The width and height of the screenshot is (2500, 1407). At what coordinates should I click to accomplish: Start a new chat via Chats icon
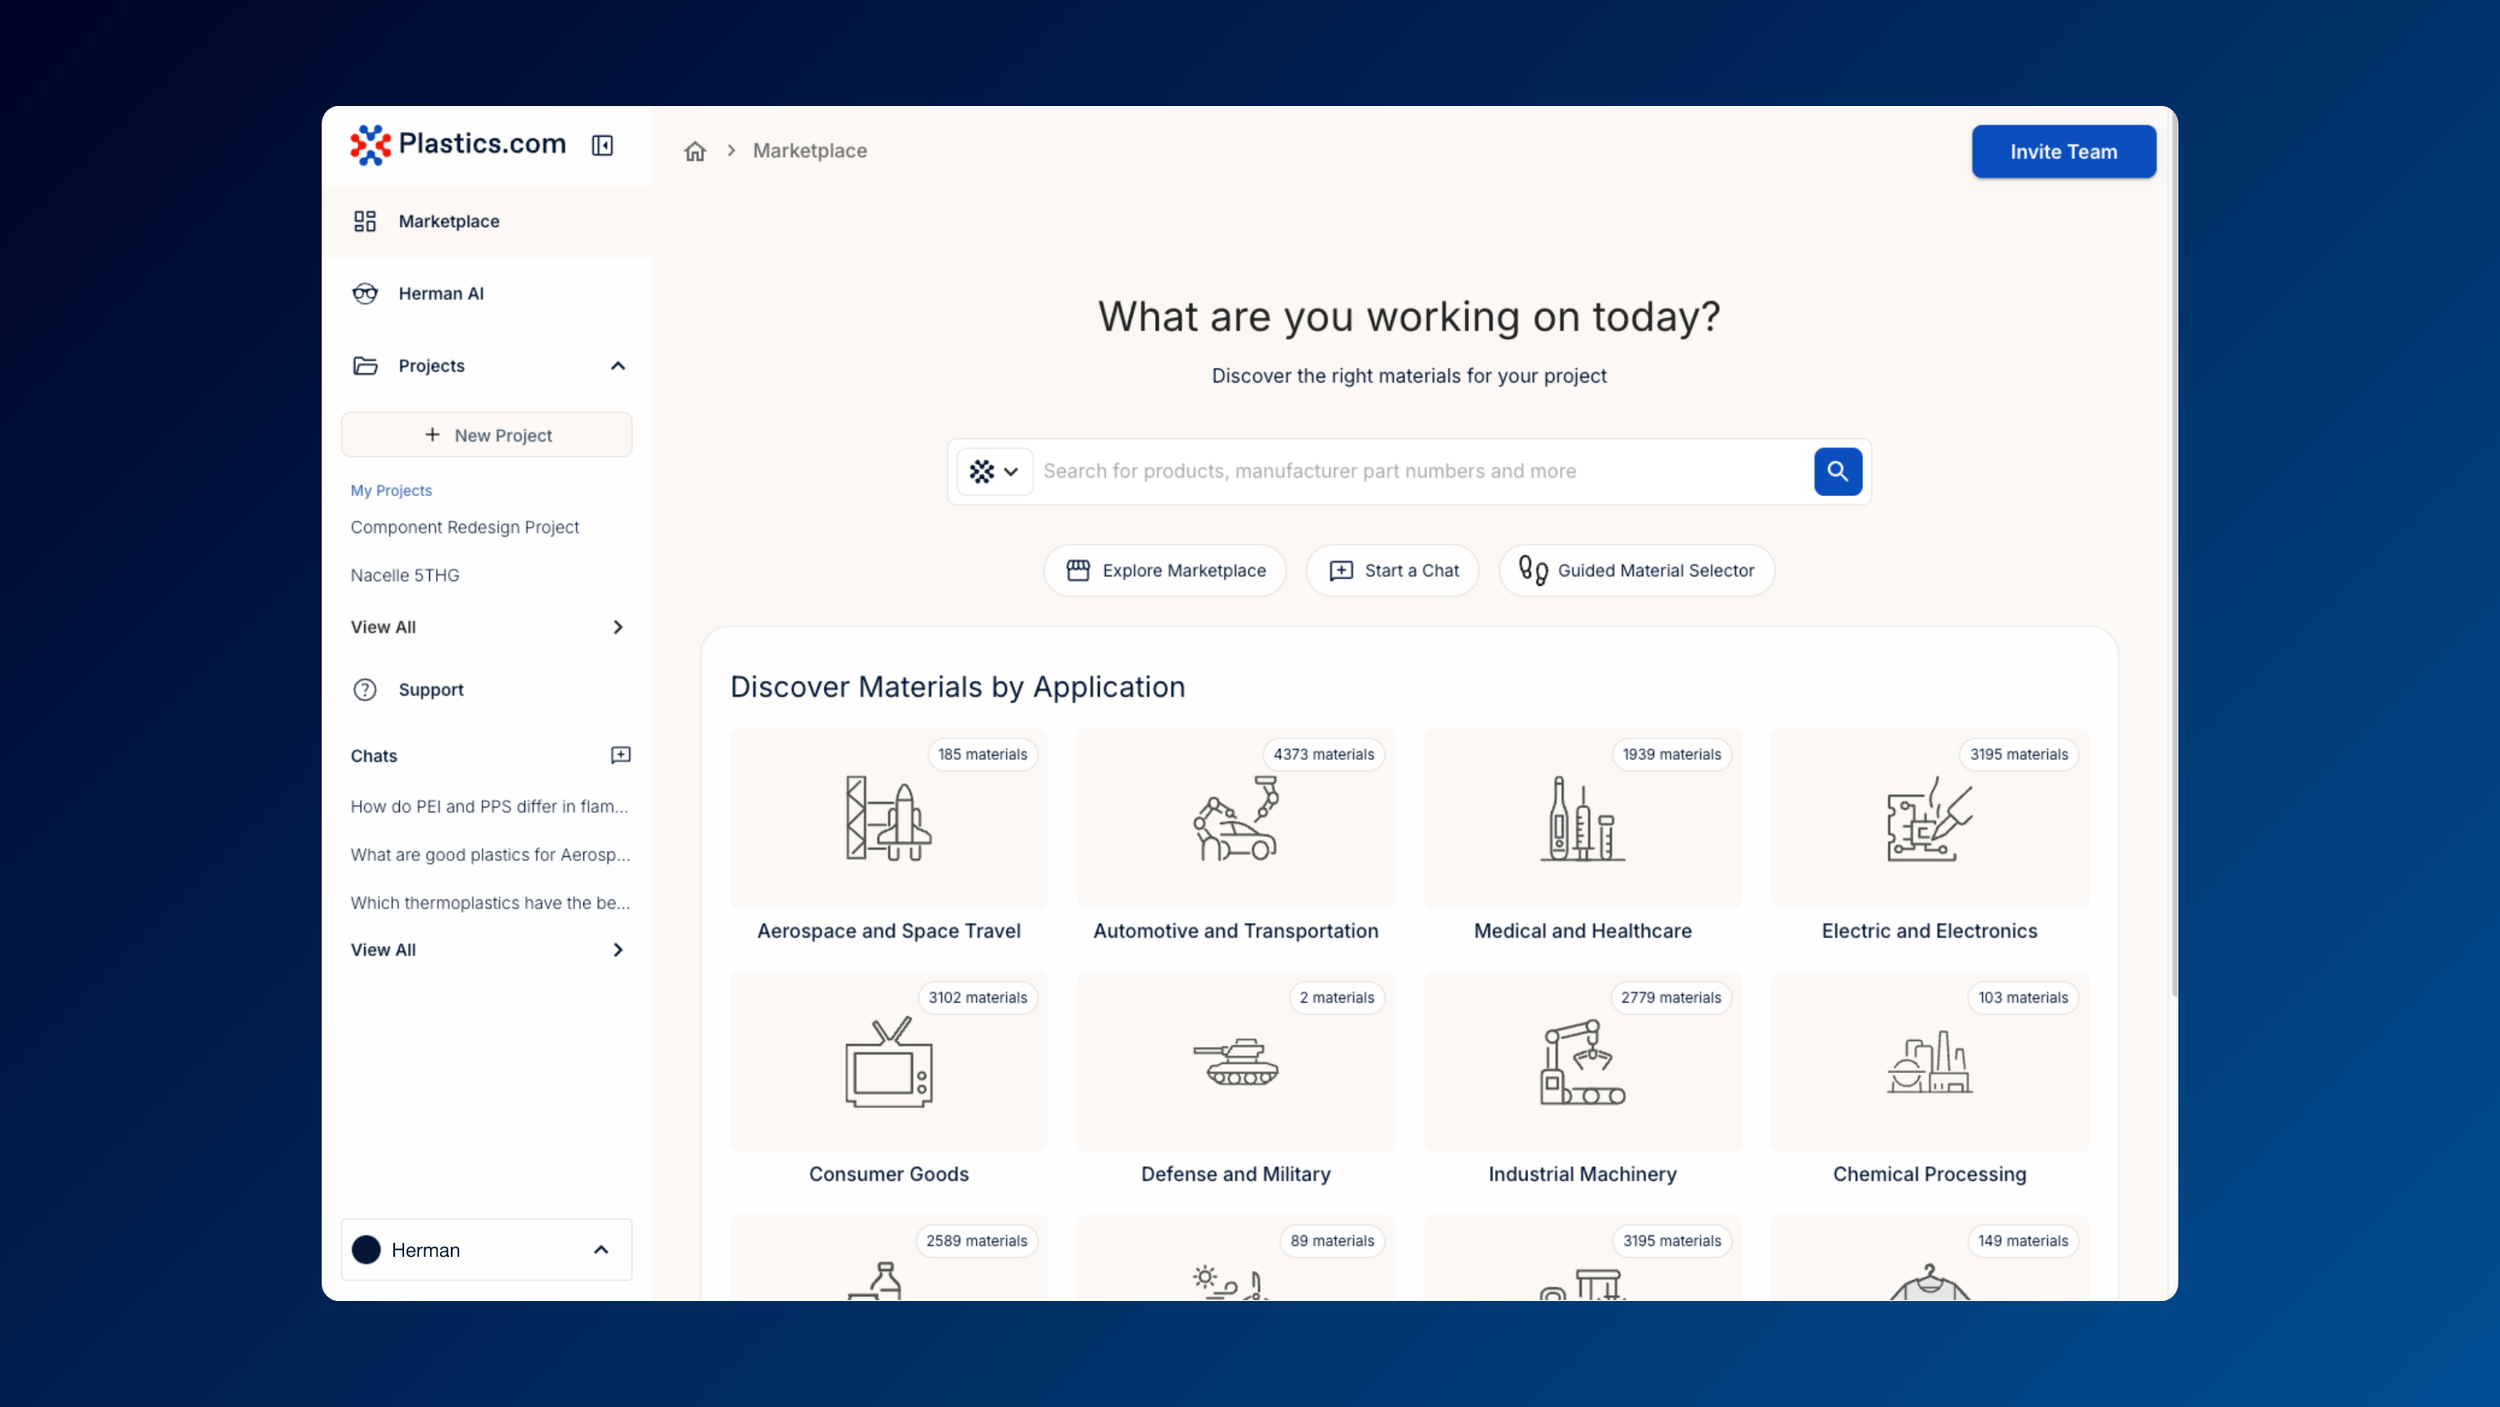620,755
